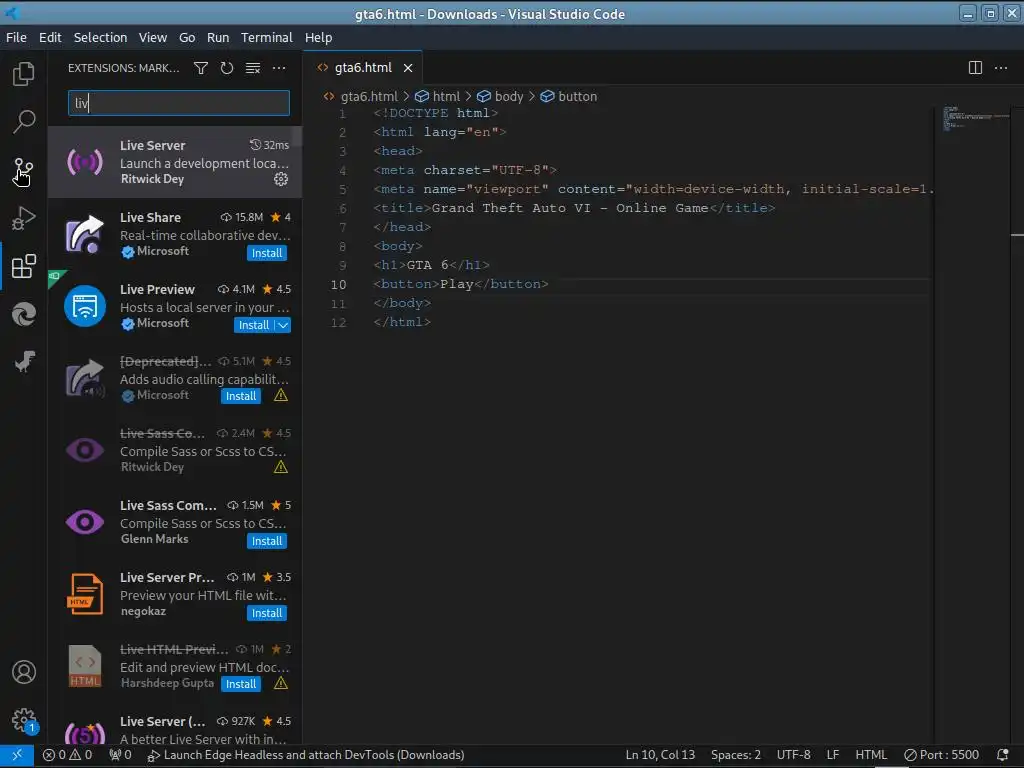
Task: Click Launch Edge Headless debug configuration
Action: point(306,755)
